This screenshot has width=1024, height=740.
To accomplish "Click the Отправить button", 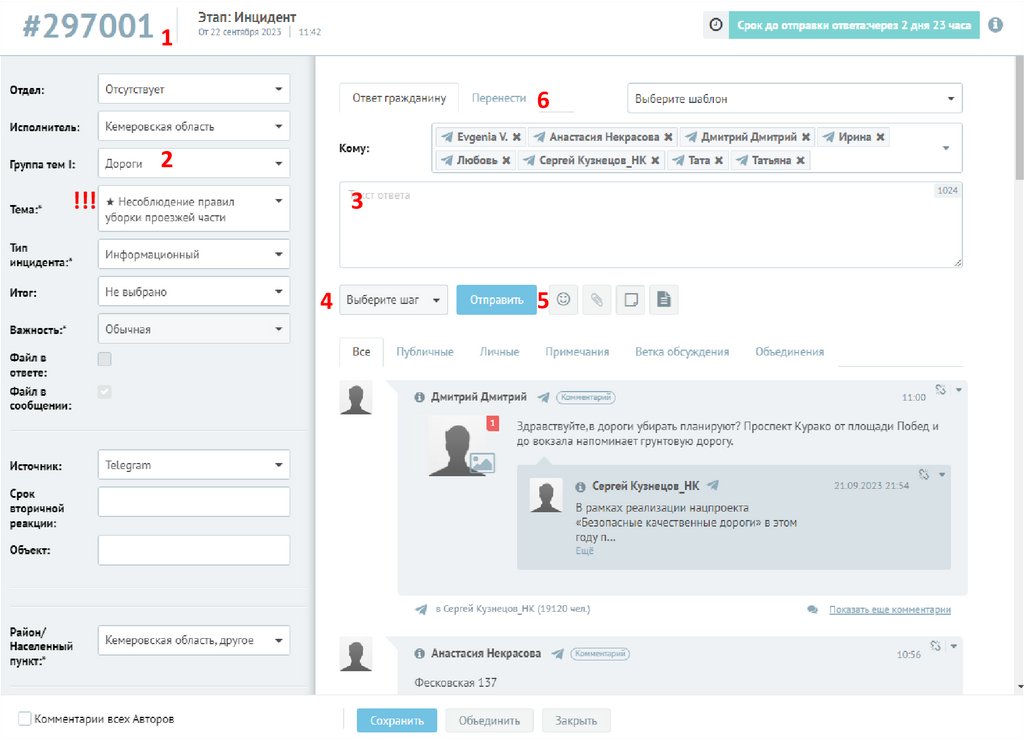I will 496,300.
